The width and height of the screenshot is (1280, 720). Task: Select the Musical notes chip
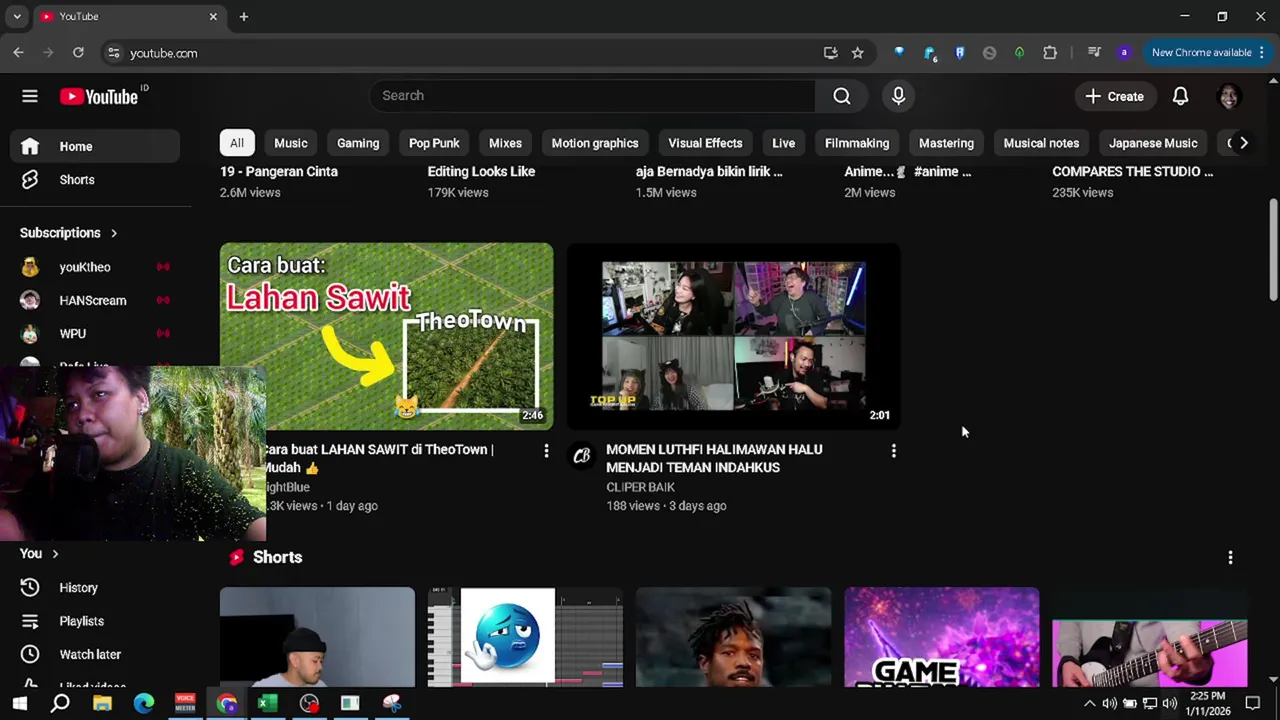coord(1041,143)
